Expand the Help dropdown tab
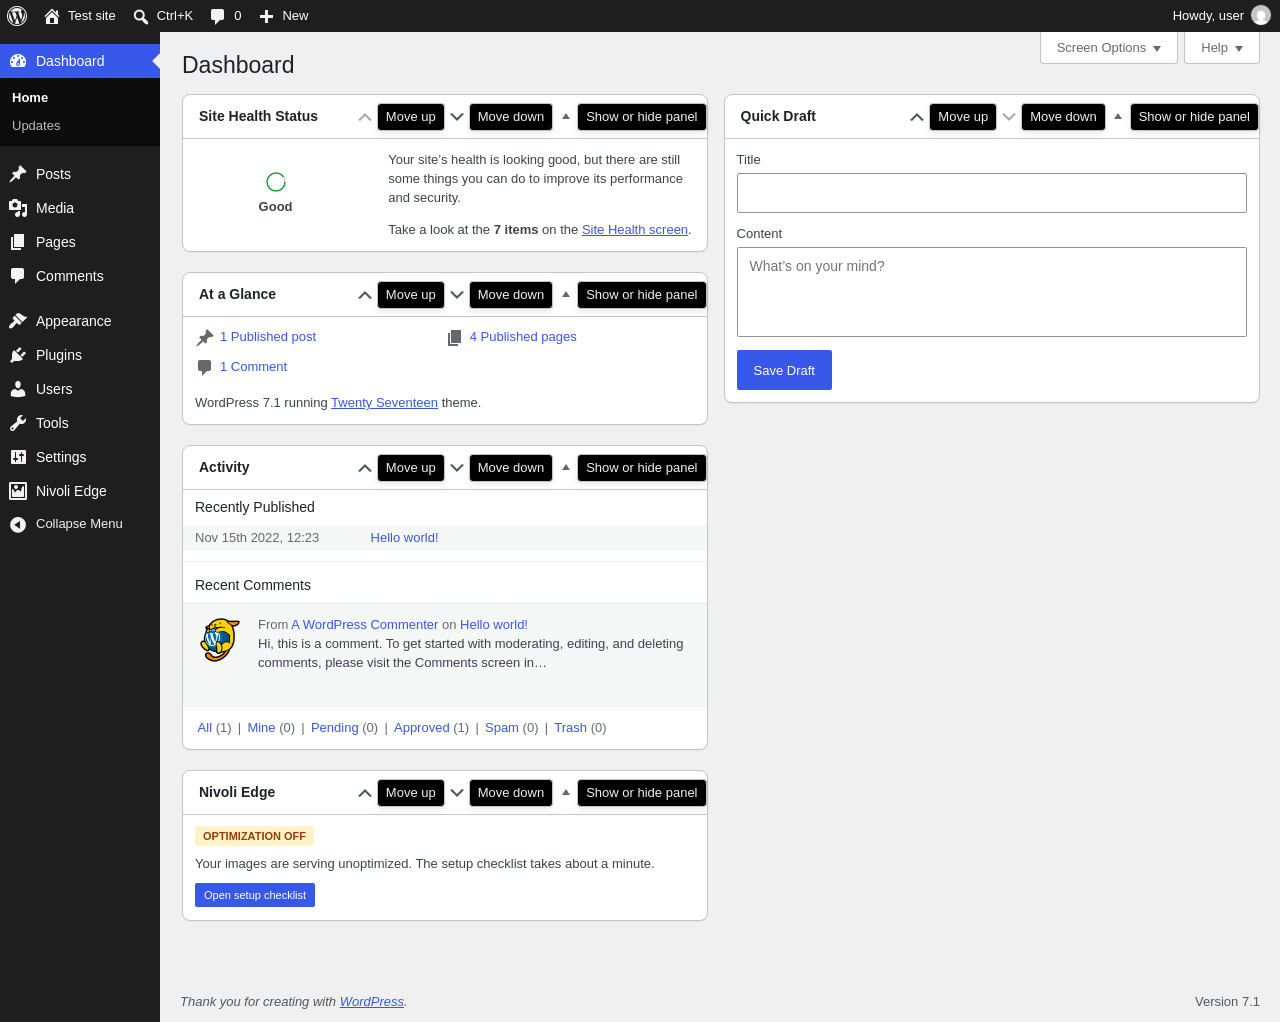This screenshot has width=1280, height=1022. [x=1222, y=48]
